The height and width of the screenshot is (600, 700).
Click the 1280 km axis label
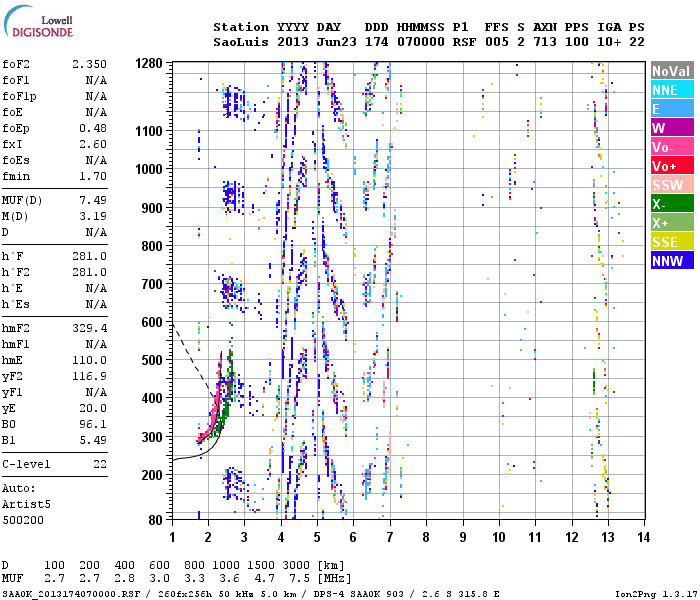(149, 63)
